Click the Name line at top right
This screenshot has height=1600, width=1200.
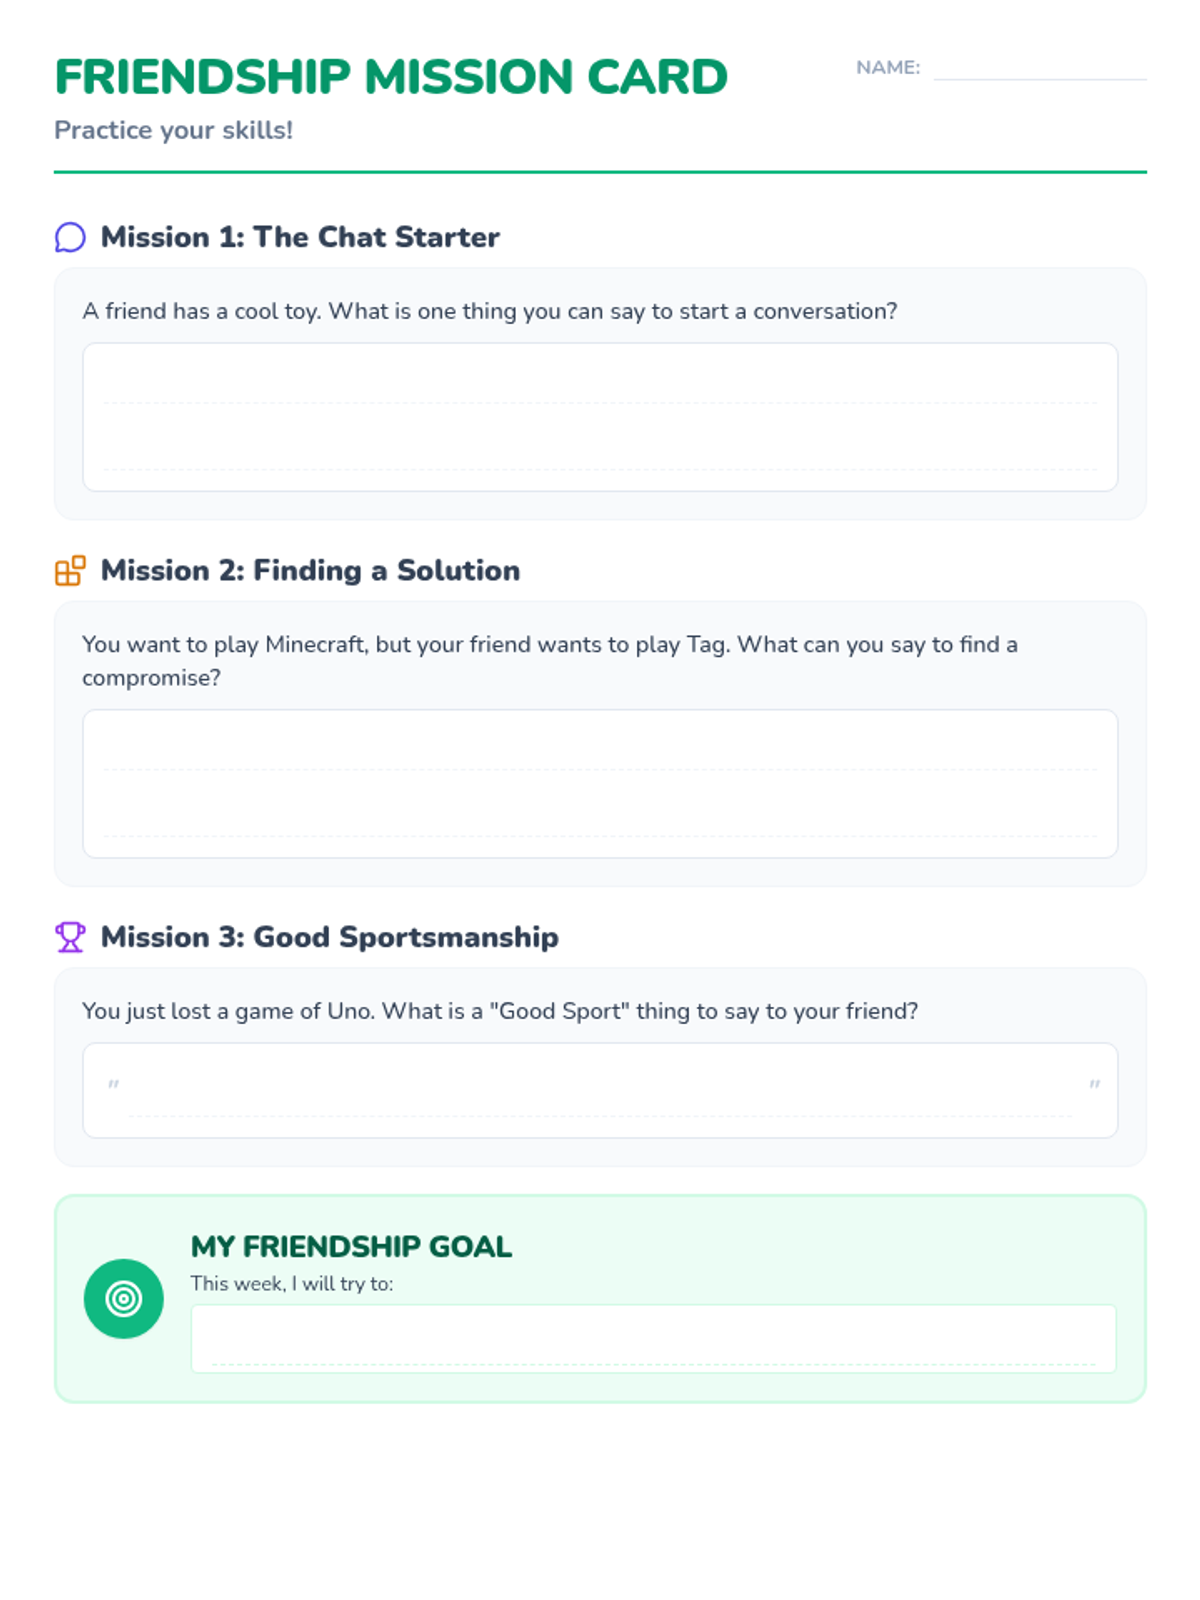tap(1040, 68)
